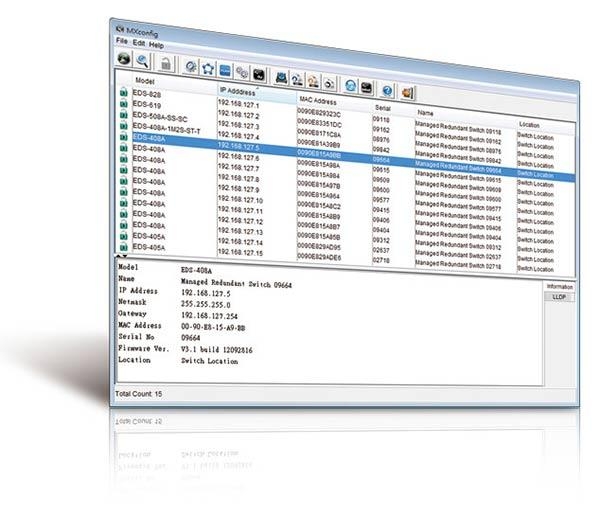Click IP address 192.168.127.10

tap(240, 199)
